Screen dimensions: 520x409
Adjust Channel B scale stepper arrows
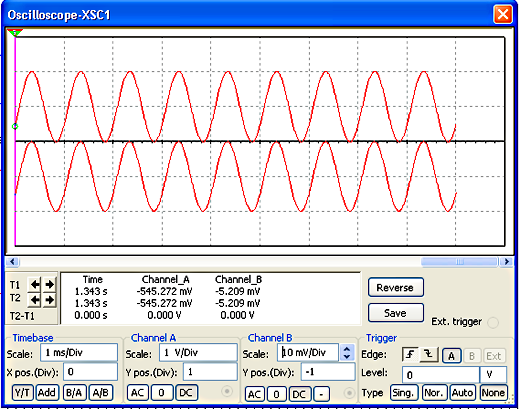click(x=347, y=353)
